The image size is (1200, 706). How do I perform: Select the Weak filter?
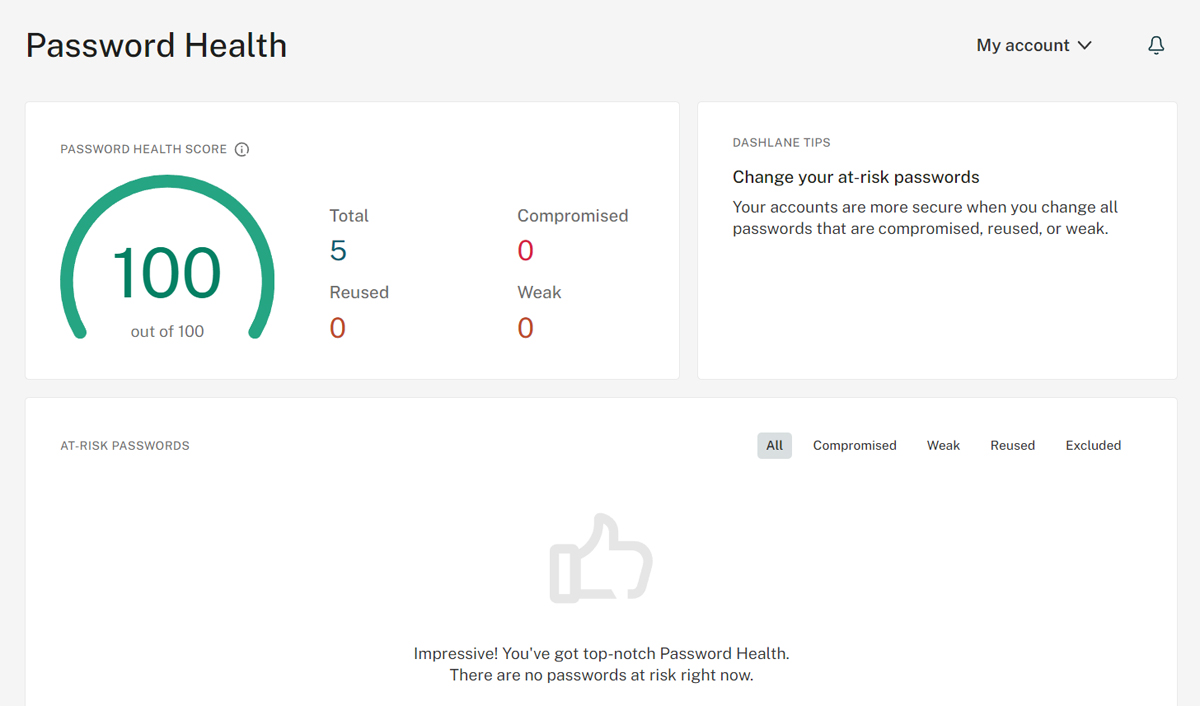(942, 445)
